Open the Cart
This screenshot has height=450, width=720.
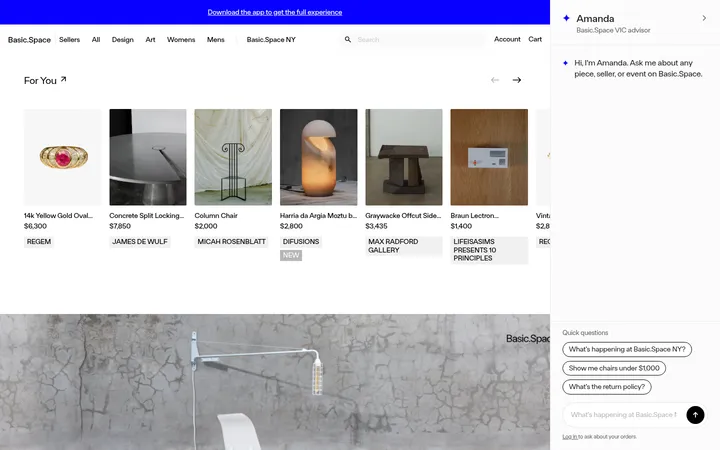tap(535, 39)
